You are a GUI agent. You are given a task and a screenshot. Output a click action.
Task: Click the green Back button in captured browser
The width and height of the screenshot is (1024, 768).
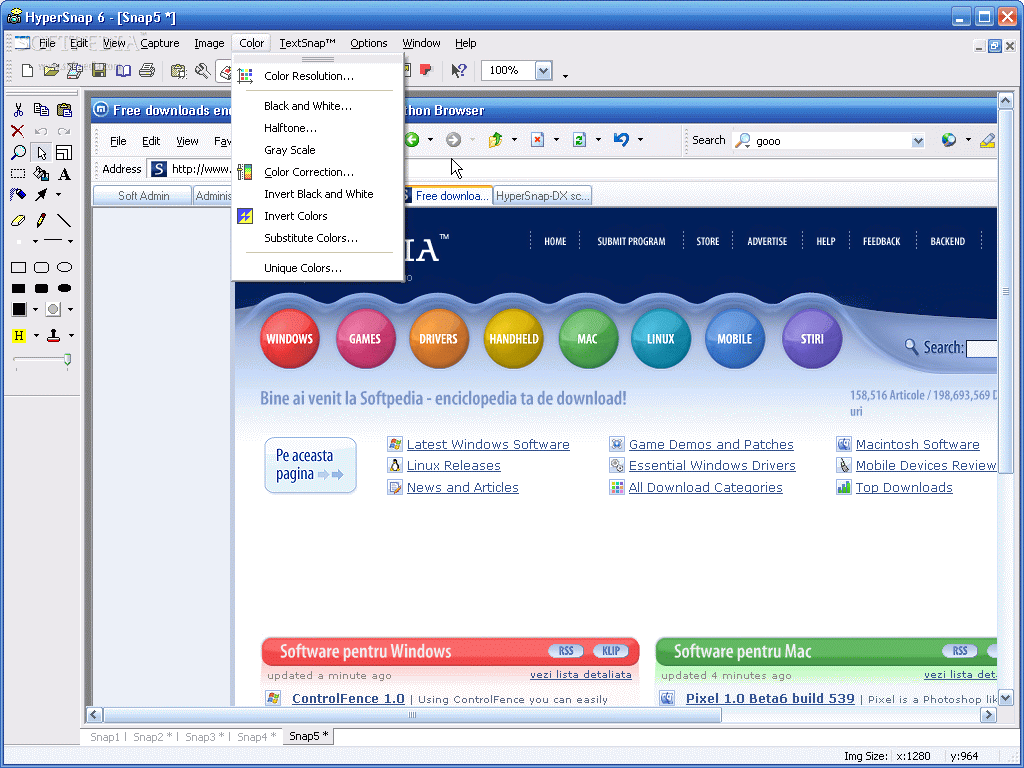[x=411, y=140]
